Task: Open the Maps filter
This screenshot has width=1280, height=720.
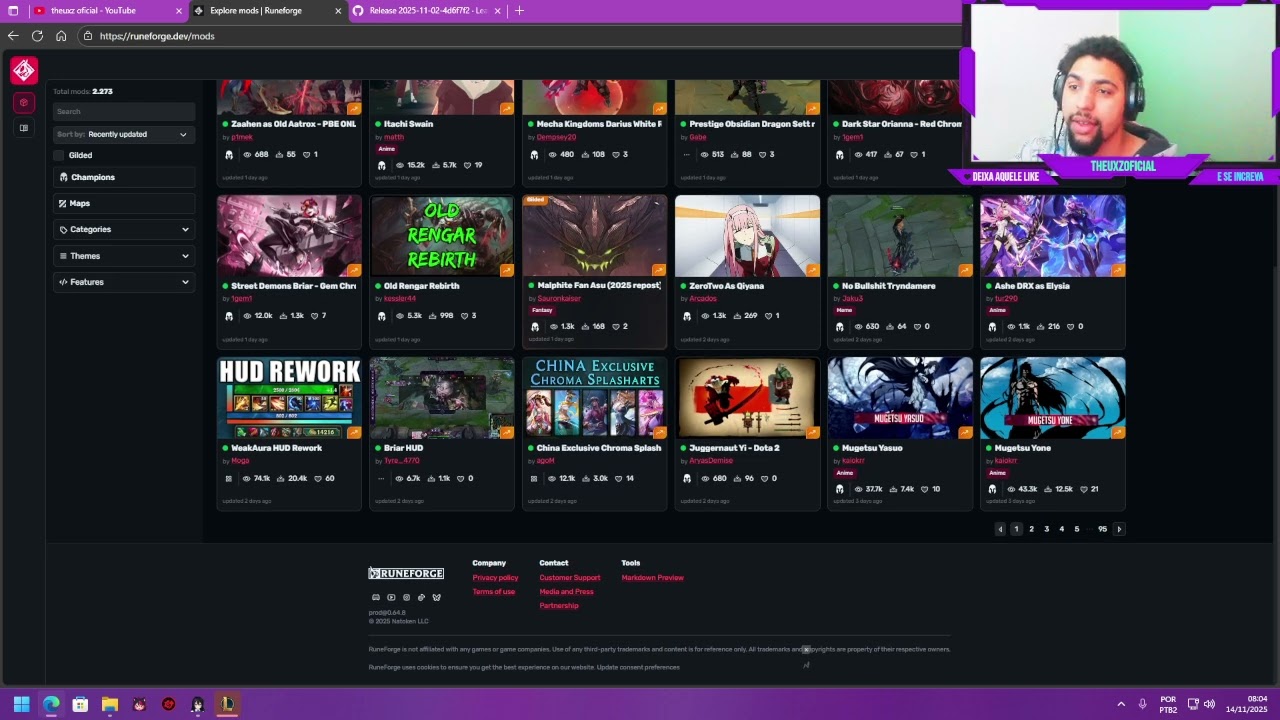Action: tap(124, 203)
